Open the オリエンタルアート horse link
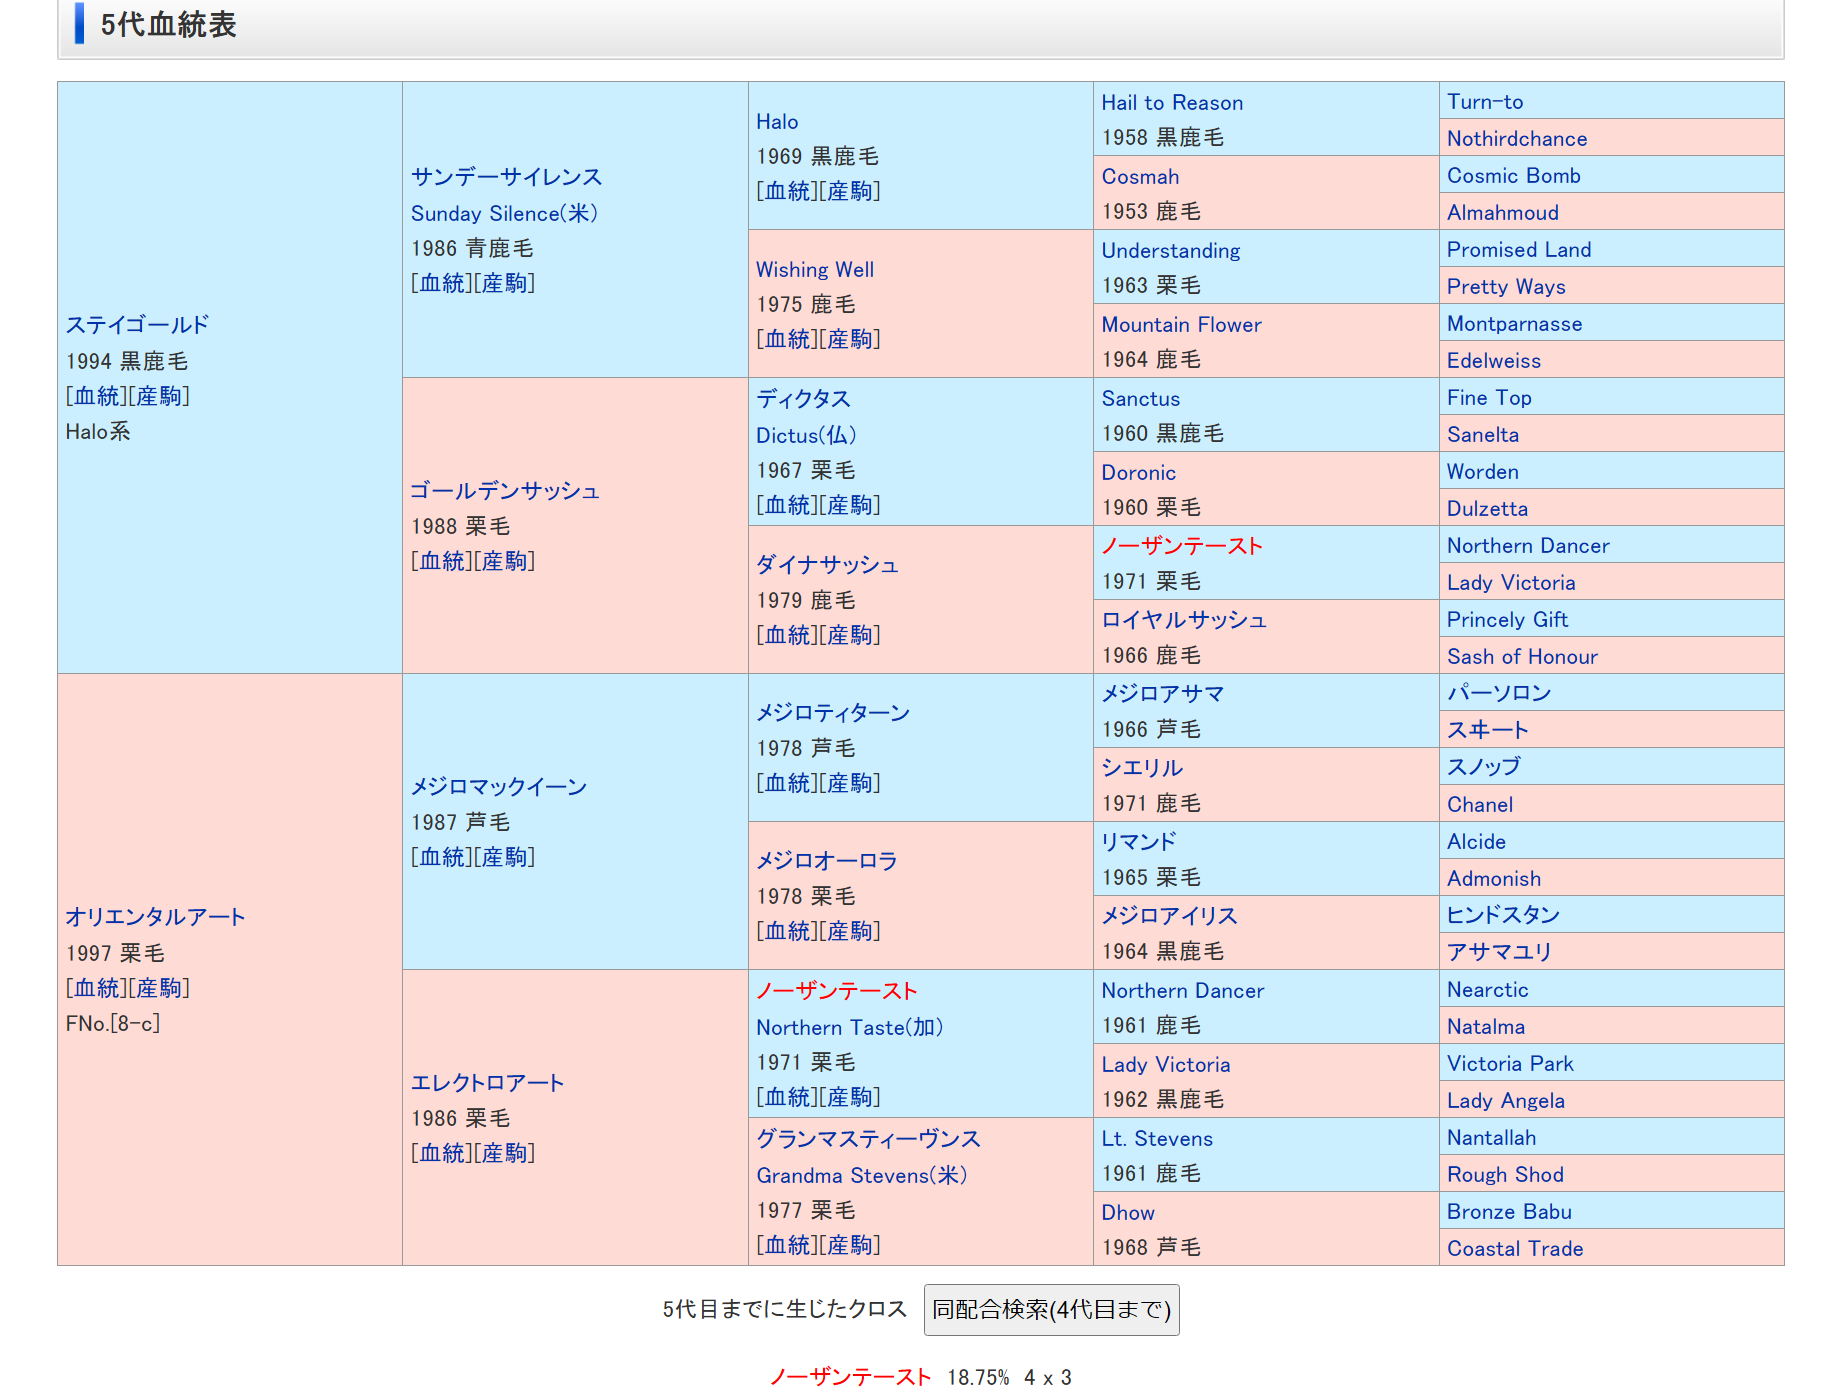This screenshot has height=1391, width=1835. [x=155, y=917]
